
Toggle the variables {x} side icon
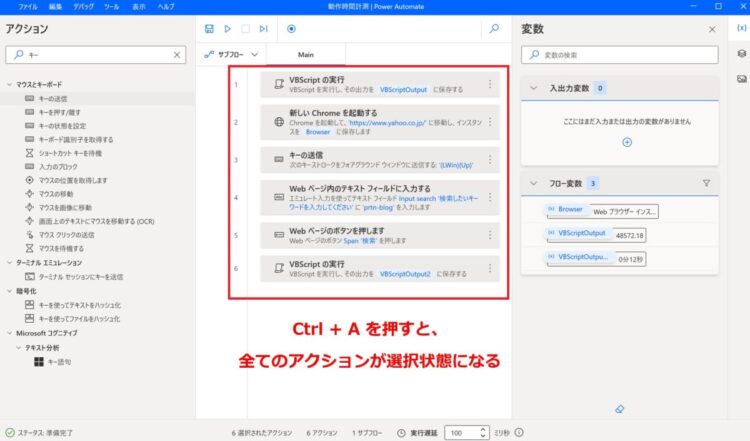coord(741,28)
